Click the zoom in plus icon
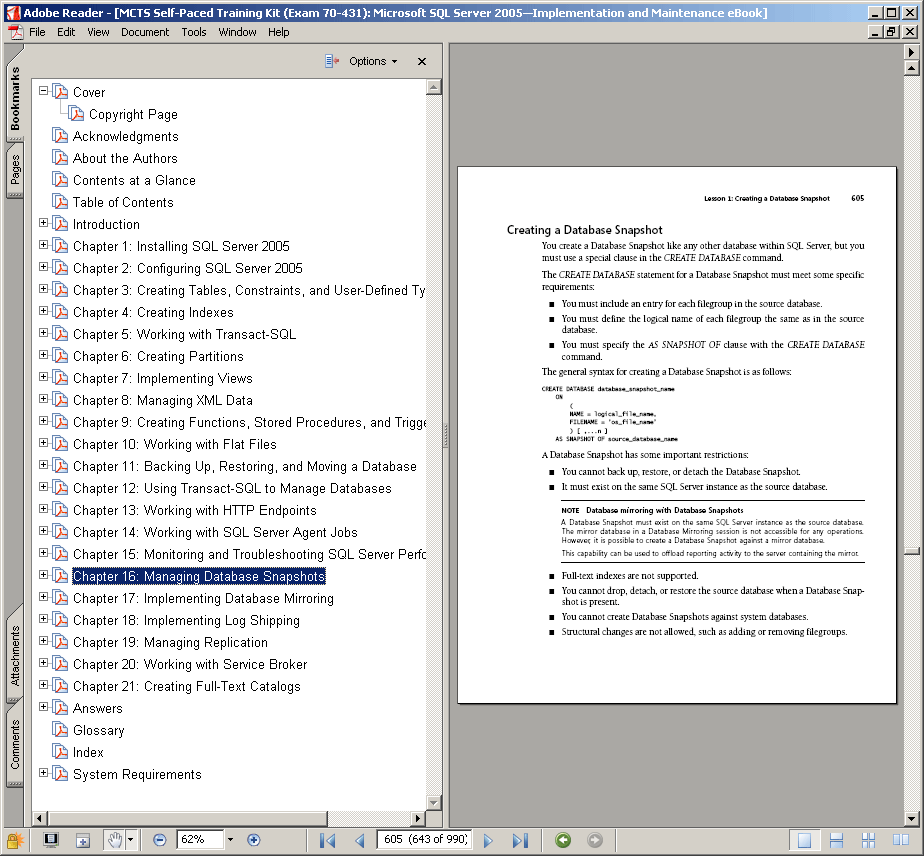Screen dimensions: 924x856 click(x=253, y=840)
